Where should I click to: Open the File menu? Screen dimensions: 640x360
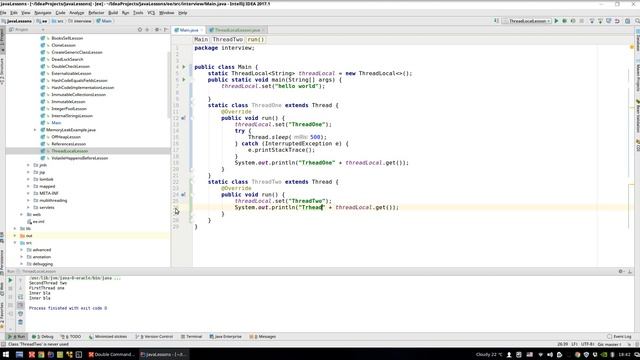point(3,13)
